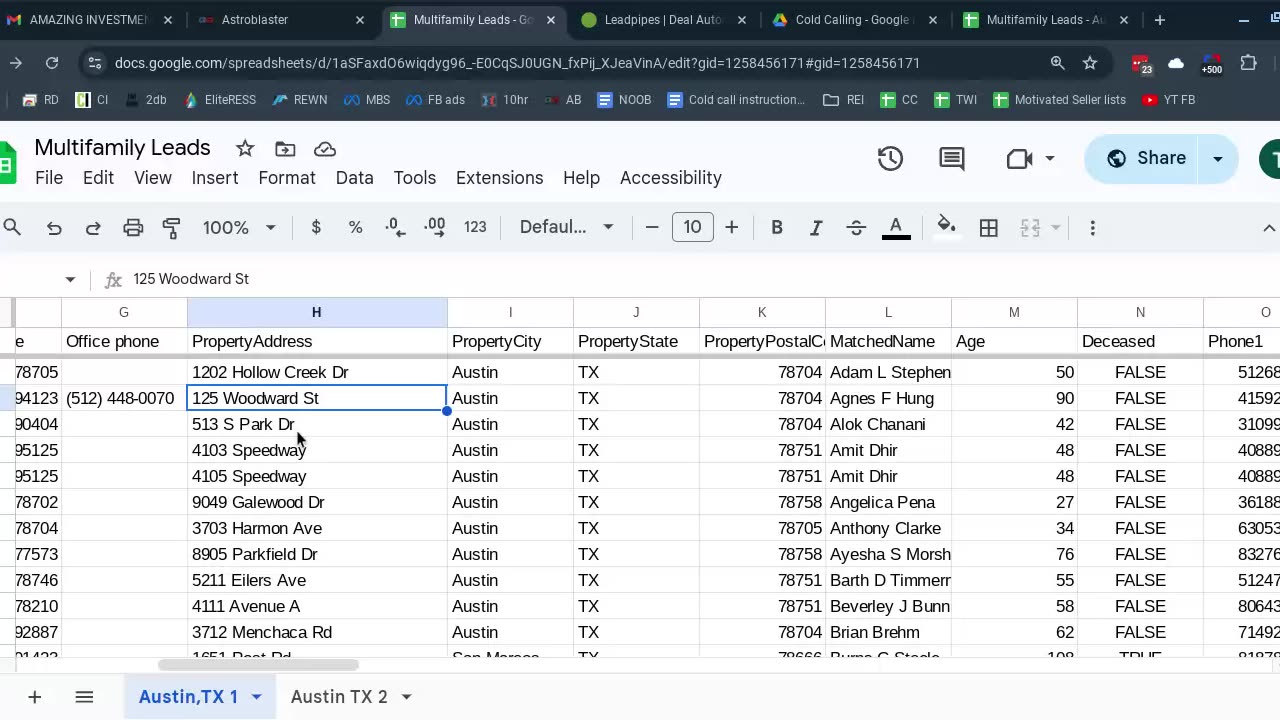Hide the menus with the collapse arrow

click(1269, 228)
